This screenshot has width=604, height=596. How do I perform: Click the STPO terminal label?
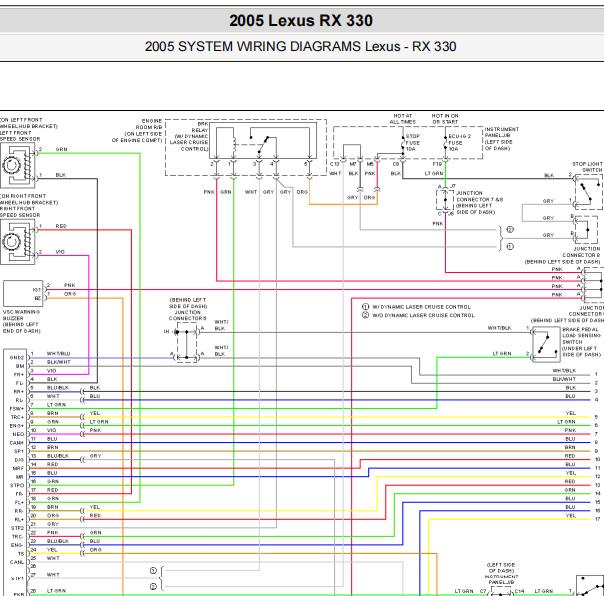pyautogui.click(x=17, y=485)
